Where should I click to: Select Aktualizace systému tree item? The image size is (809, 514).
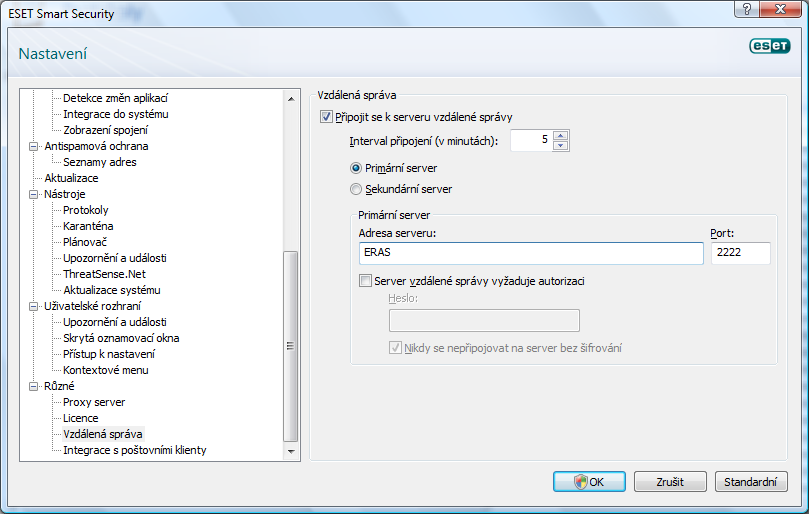click(111, 290)
